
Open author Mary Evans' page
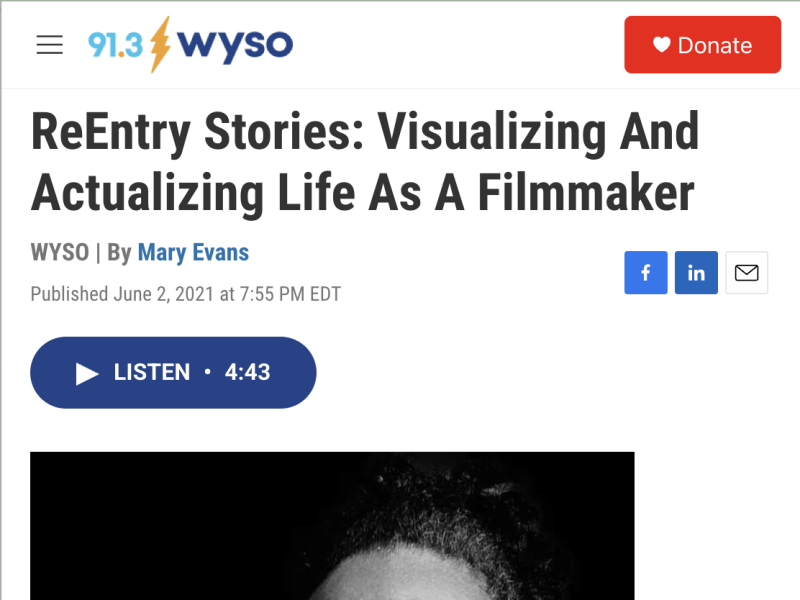coord(193,253)
